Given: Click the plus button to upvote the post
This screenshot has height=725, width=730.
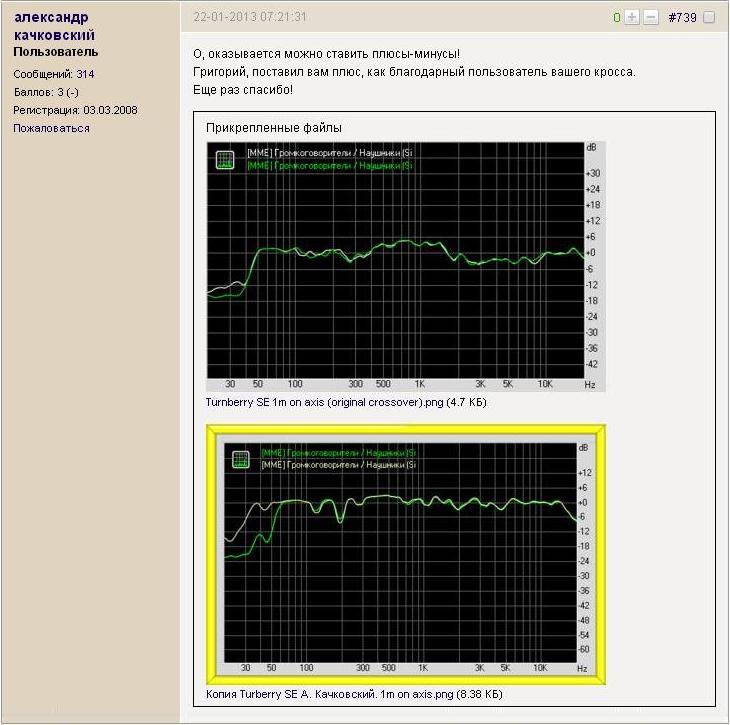Looking at the screenshot, I should click(x=632, y=18).
